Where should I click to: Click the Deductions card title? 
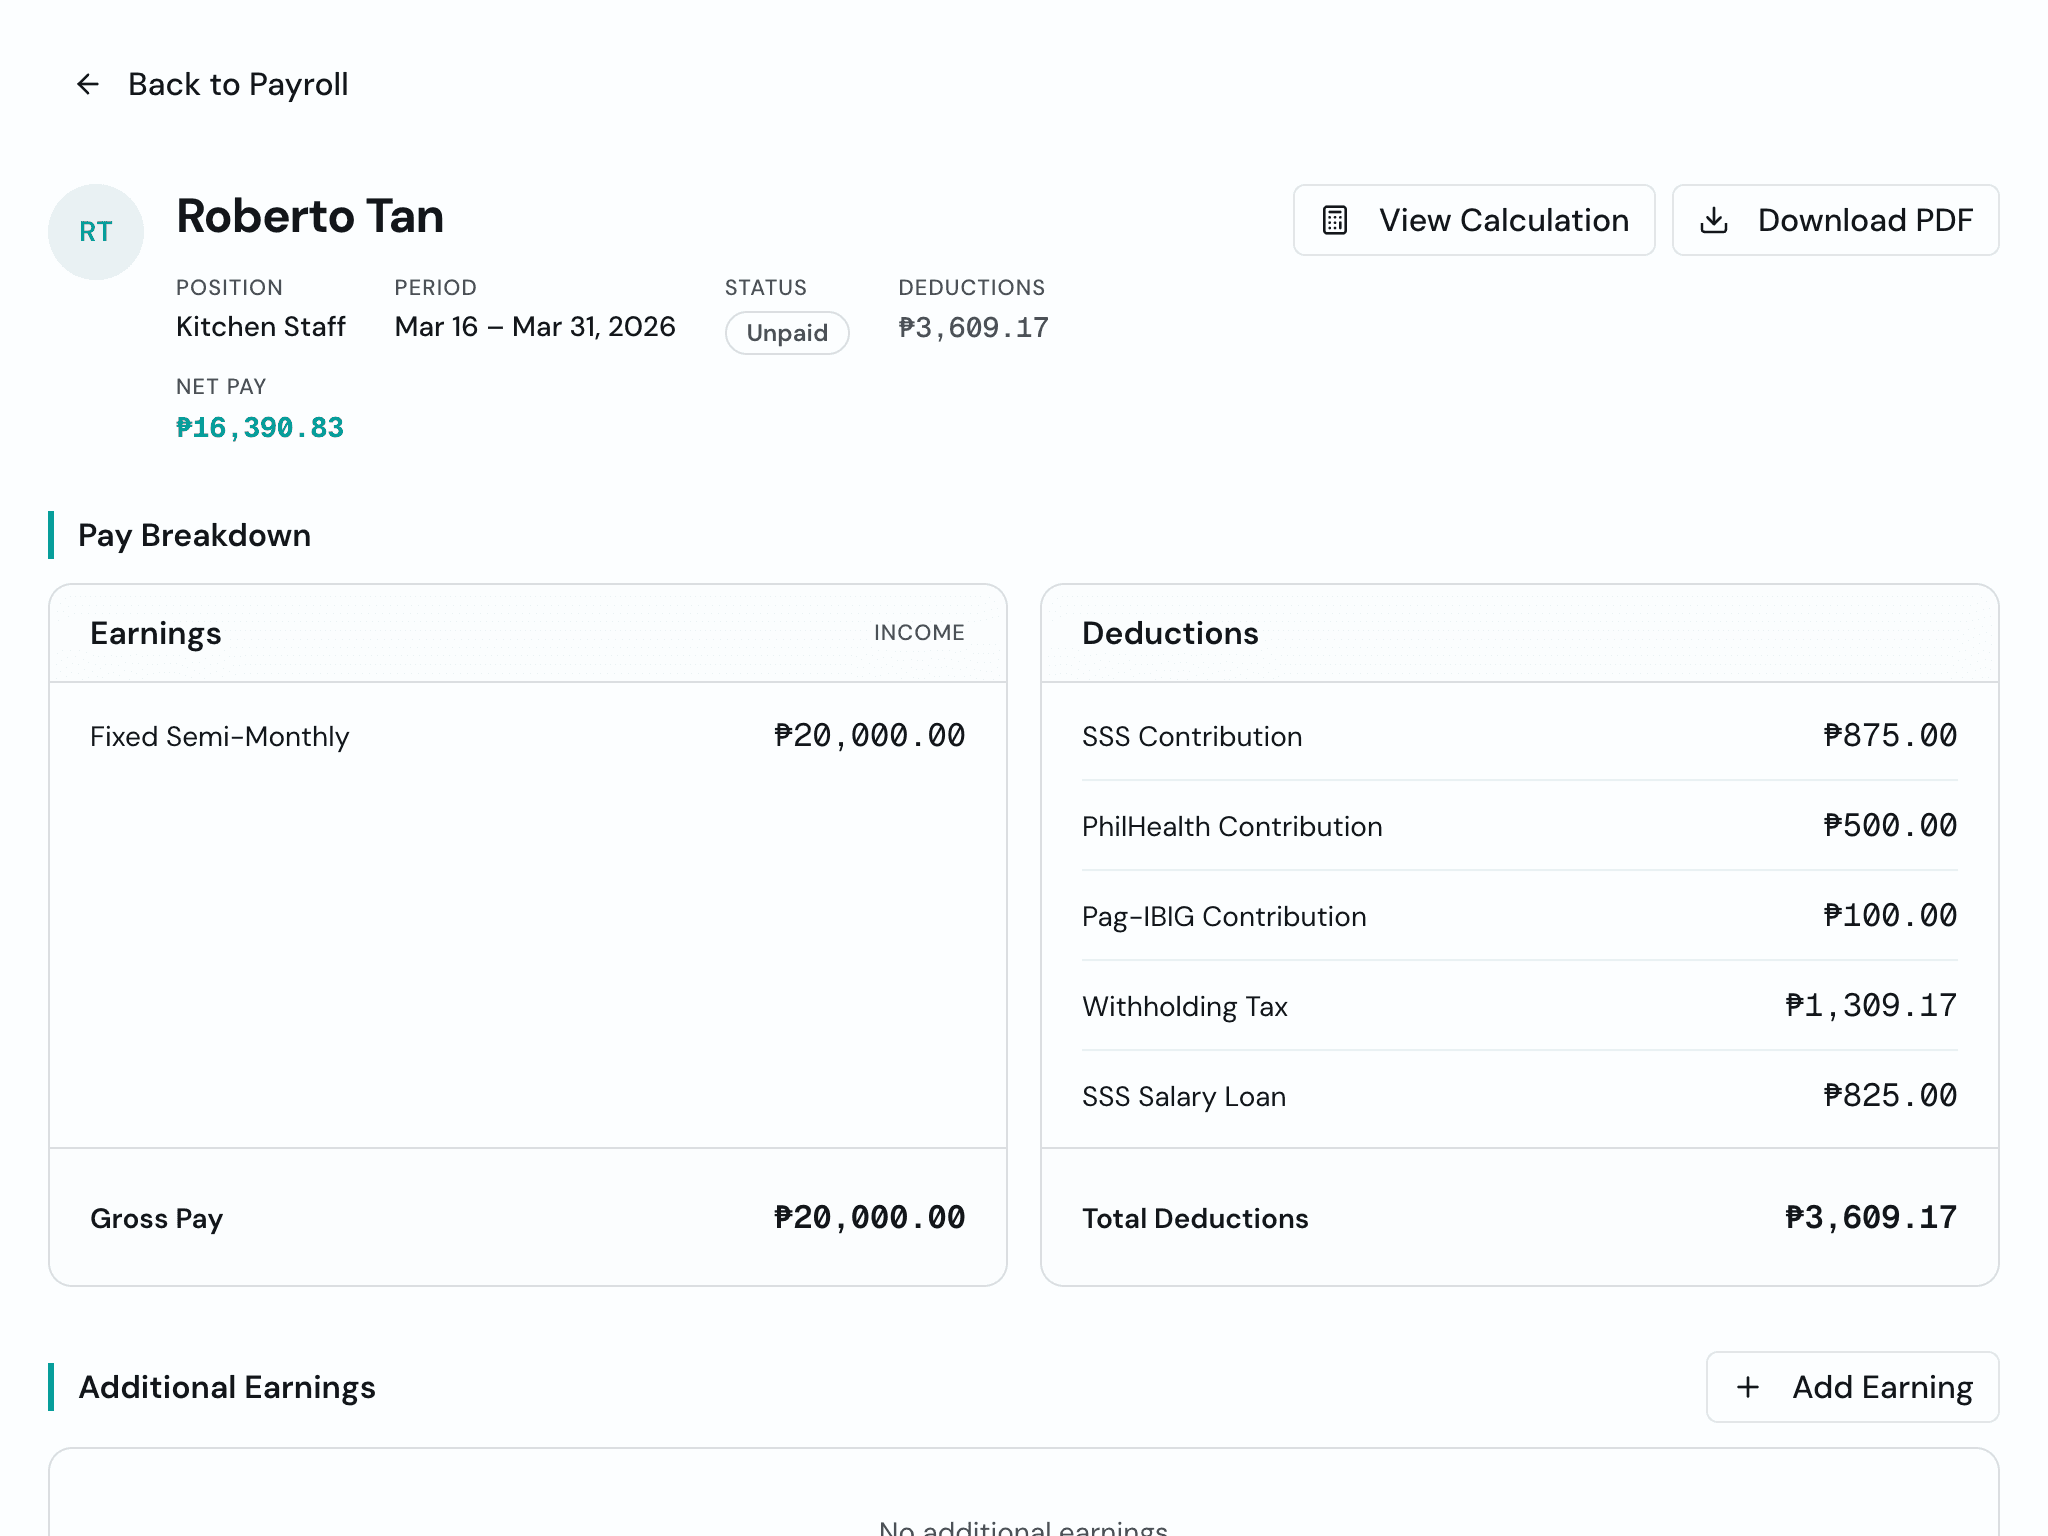[1170, 633]
